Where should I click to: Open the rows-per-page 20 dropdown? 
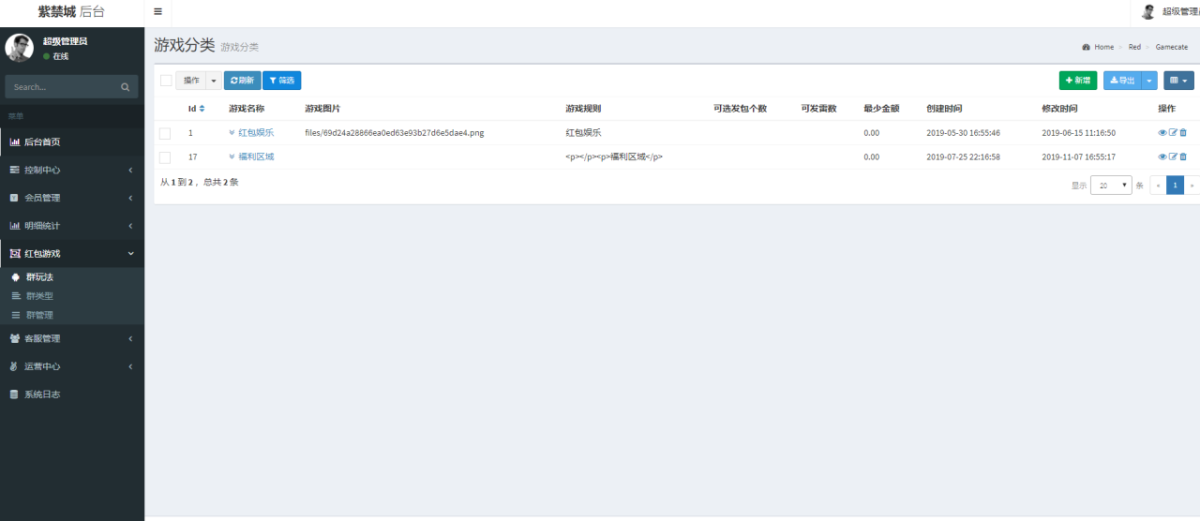1111,185
